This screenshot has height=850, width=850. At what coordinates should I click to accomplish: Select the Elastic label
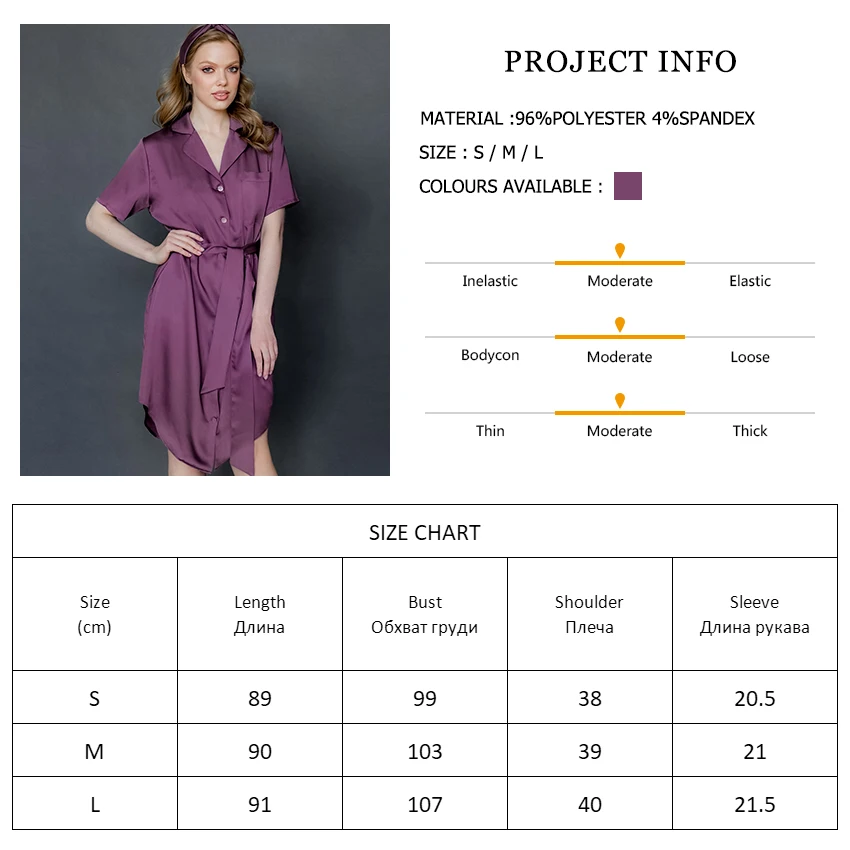(750, 281)
